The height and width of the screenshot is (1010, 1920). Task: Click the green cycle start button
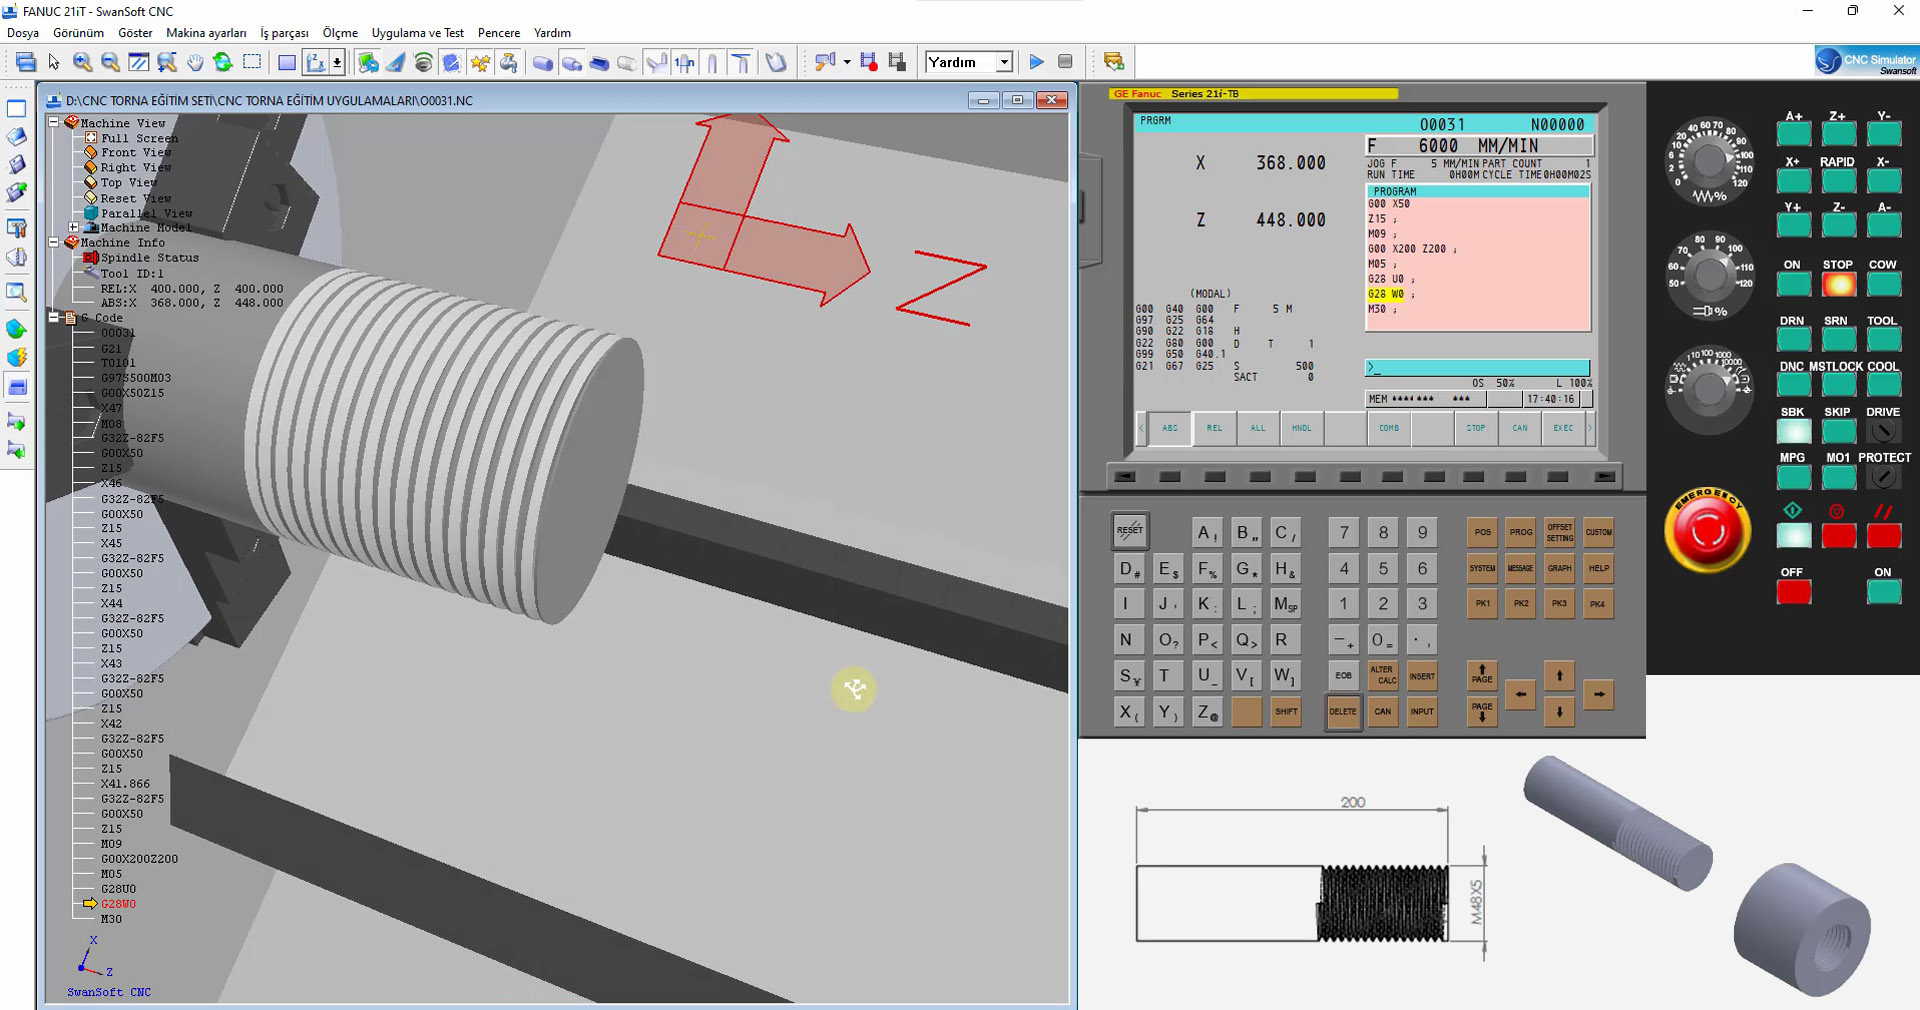click(x=1793, y=535)
